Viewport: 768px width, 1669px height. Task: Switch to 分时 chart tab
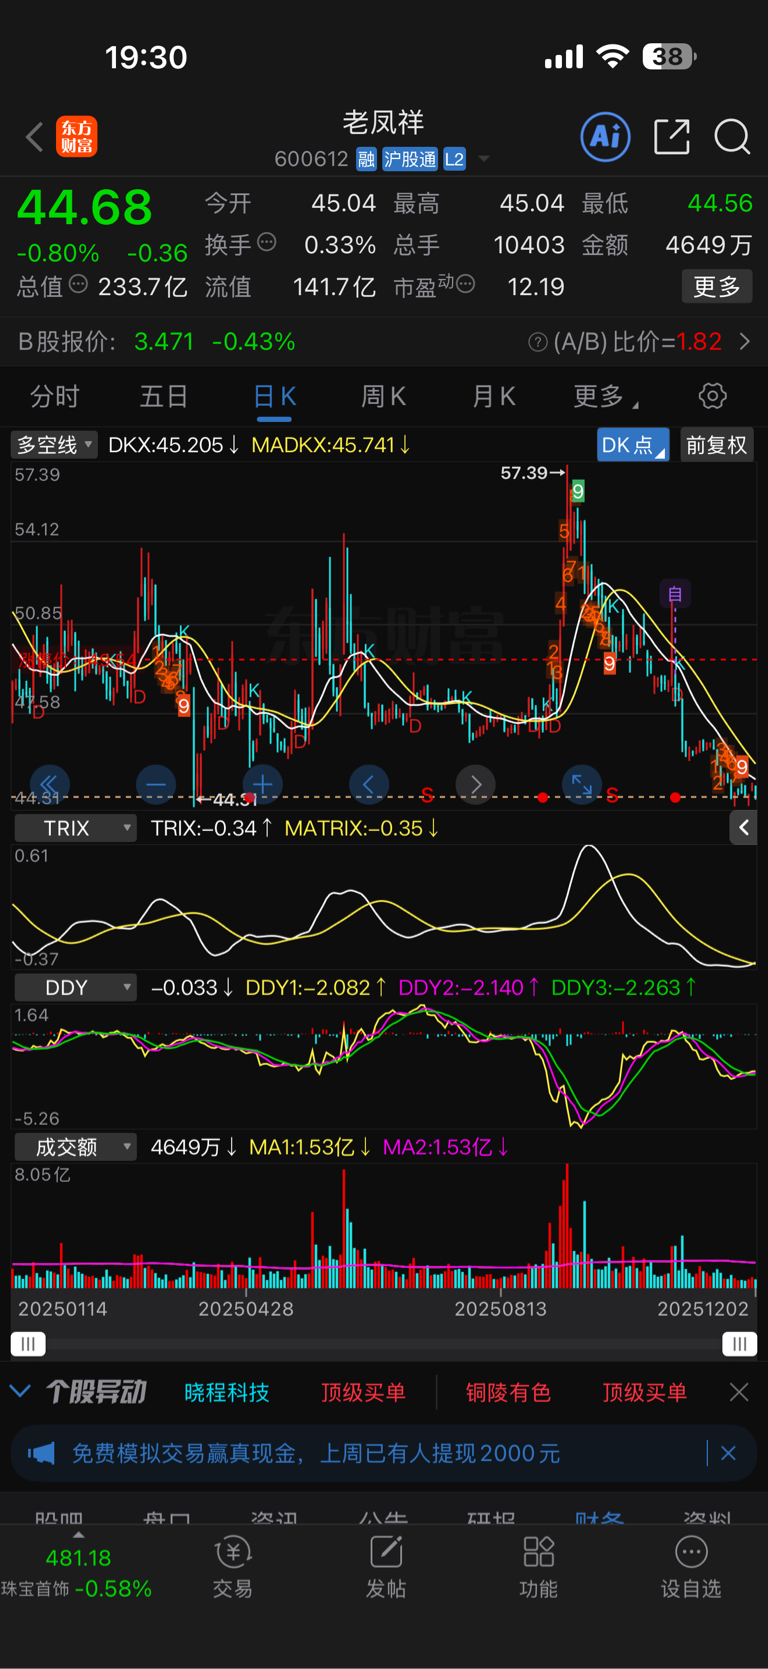click(x=54, y=397)
